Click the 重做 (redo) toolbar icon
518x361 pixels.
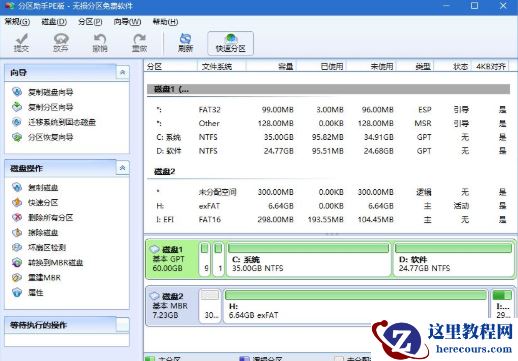click(139, 43)
